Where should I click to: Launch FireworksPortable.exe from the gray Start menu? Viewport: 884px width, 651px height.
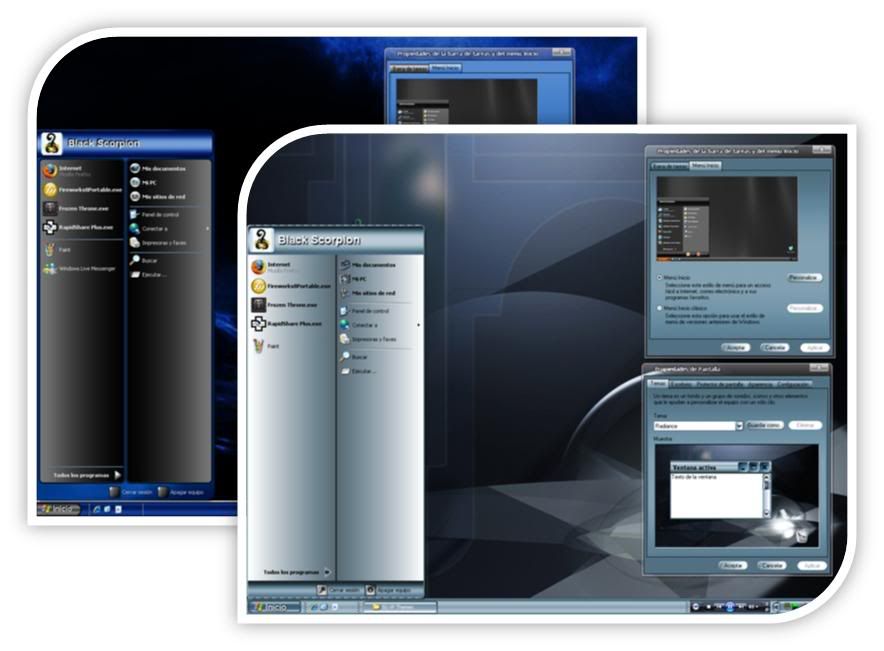(x=291, y=286)
